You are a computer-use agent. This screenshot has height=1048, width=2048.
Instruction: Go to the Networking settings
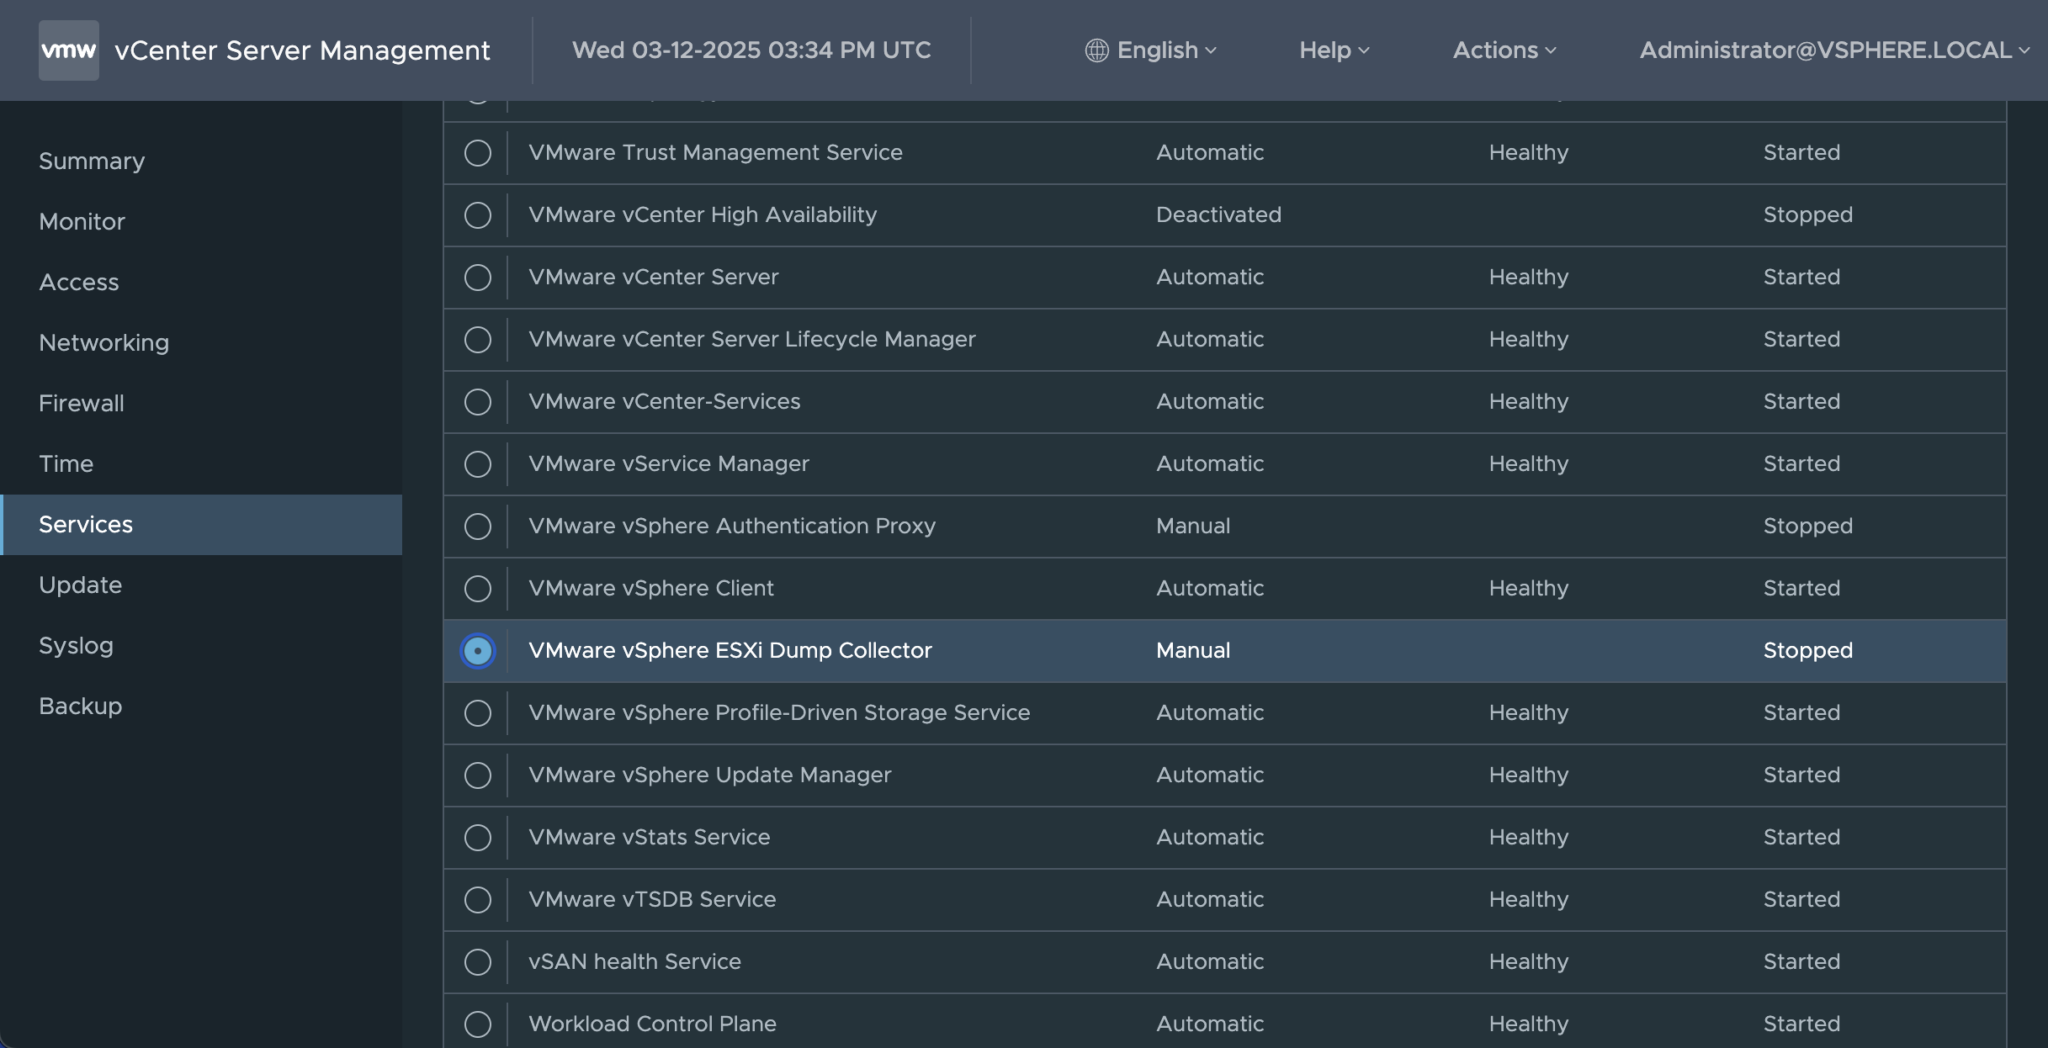coord(103,342)
